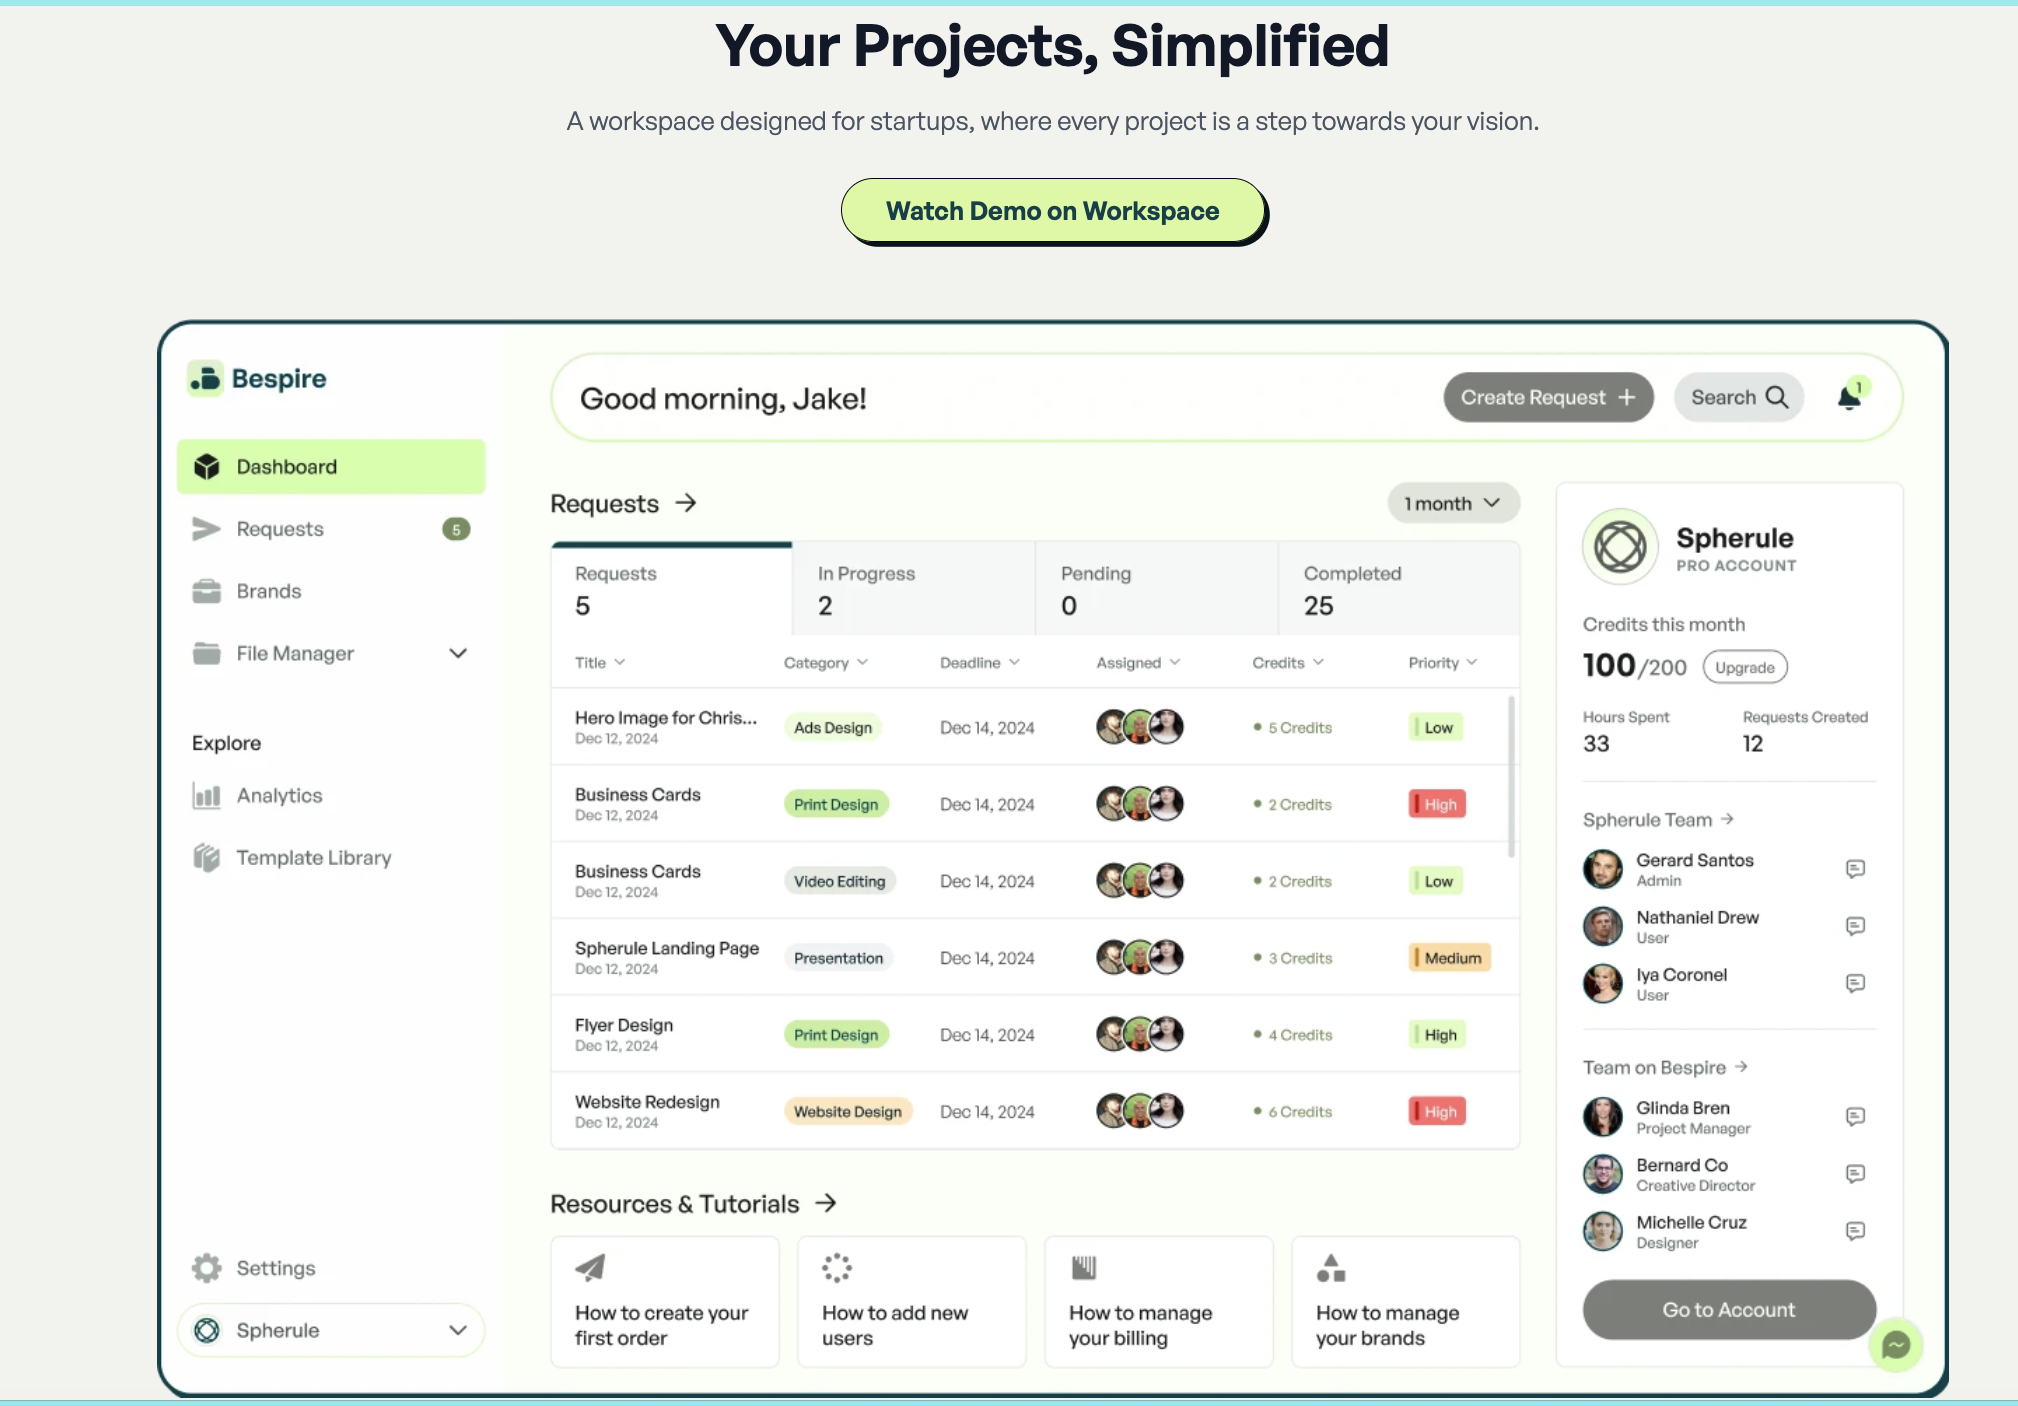Viewport: 2018px width, 1406px height.
Task: Click the Analytics bar-chart icon
Action: pyautogui.click(x=207, y=795)
